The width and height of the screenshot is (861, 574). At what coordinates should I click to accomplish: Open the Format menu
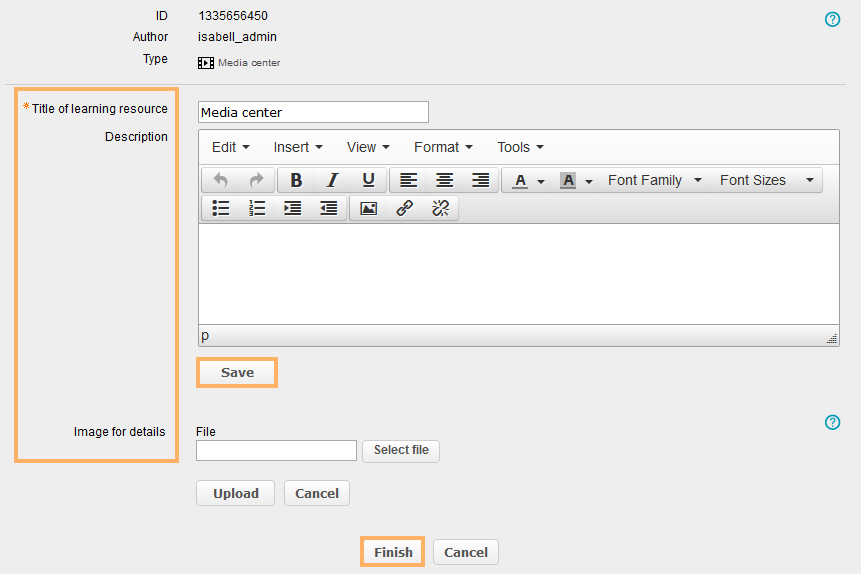pyautogui.click(x=443, y=147)
